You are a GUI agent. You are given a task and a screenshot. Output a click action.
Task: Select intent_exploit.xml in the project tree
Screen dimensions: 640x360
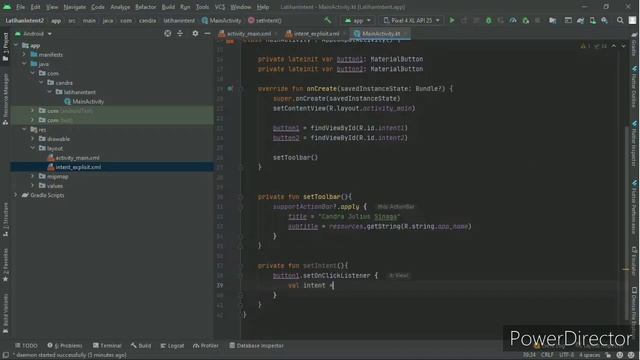tap(74, 167)
